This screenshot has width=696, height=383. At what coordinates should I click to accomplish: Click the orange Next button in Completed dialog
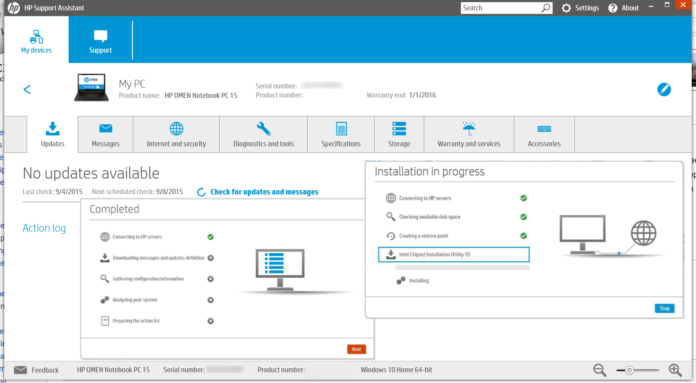(x=356, y=349)
